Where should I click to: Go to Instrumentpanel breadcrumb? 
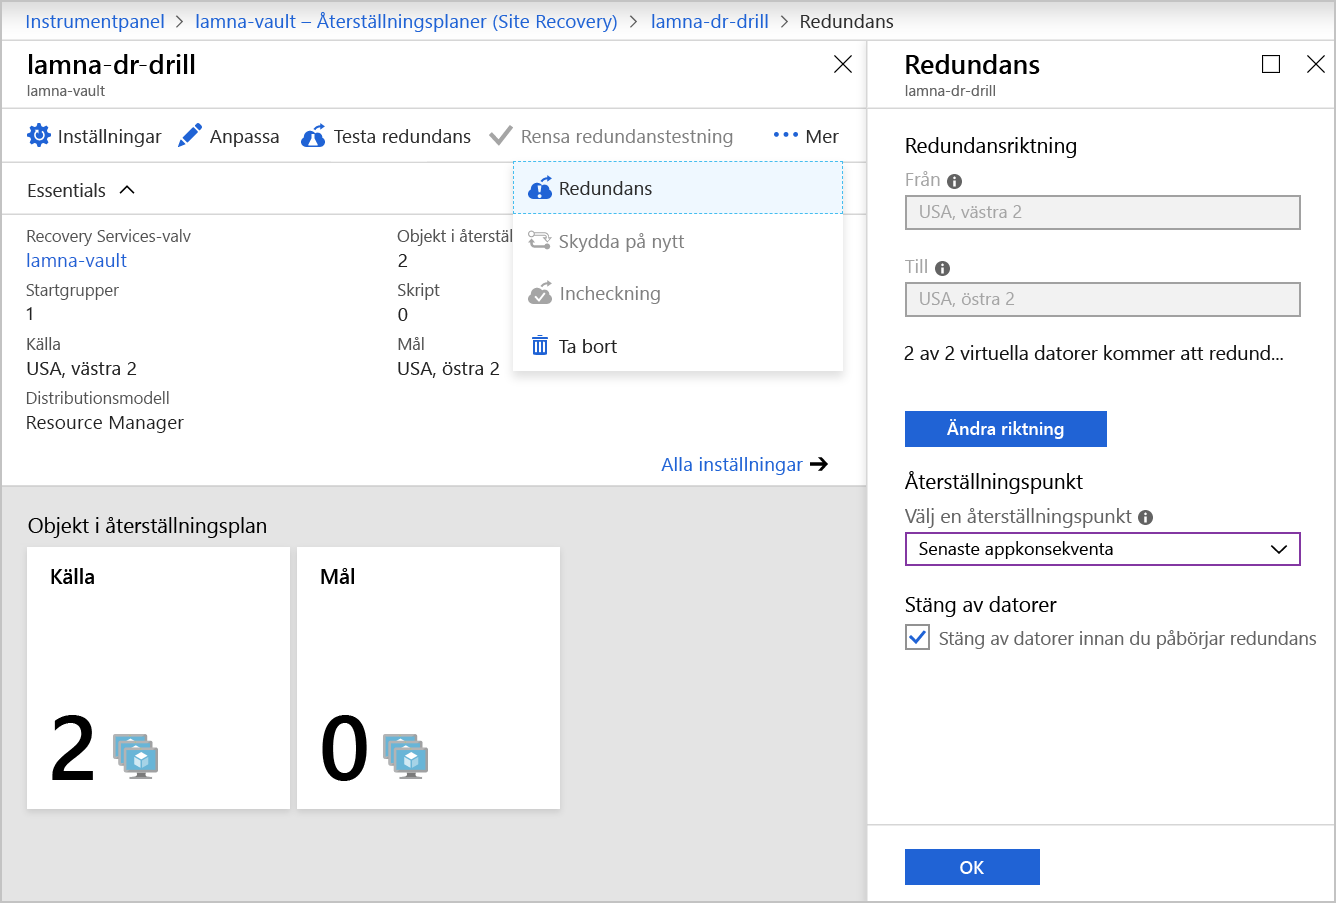click(x=95, y=21)
